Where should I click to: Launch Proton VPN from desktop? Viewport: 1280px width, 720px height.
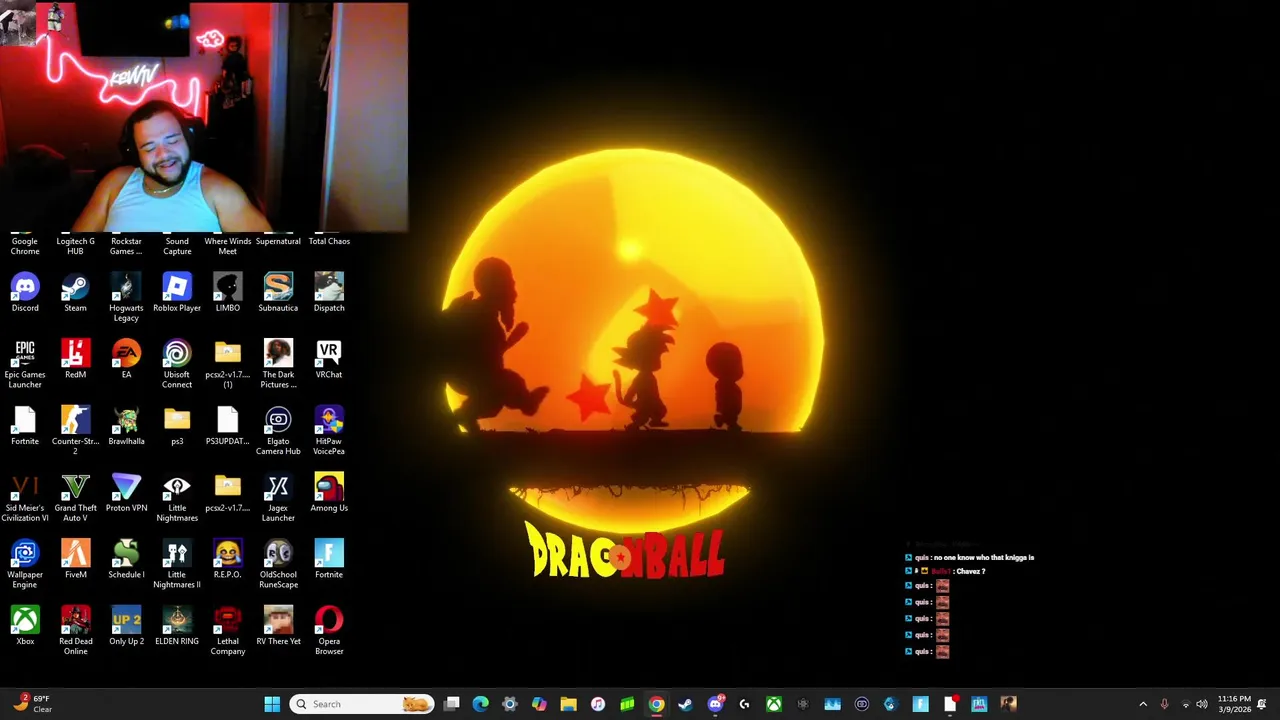pyautogui.click(x=126, y=493)
